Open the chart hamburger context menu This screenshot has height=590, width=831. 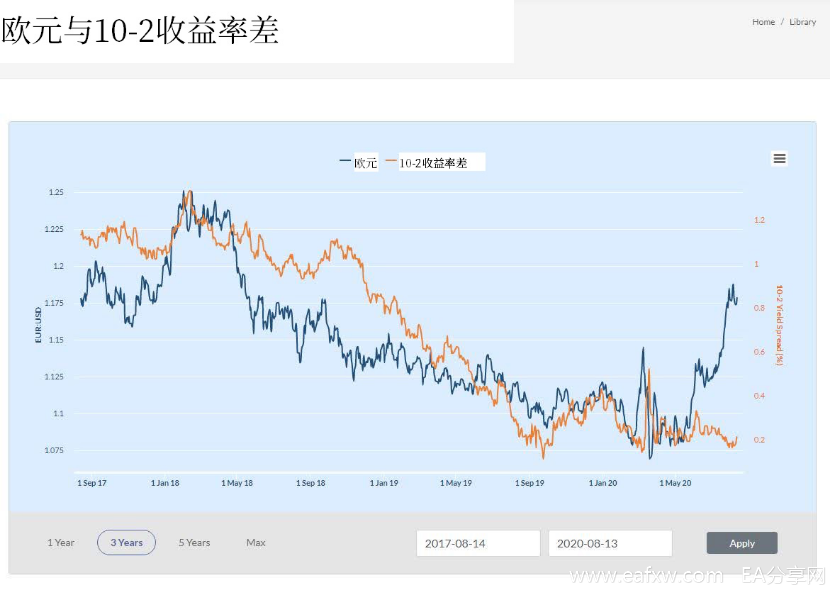779,158
